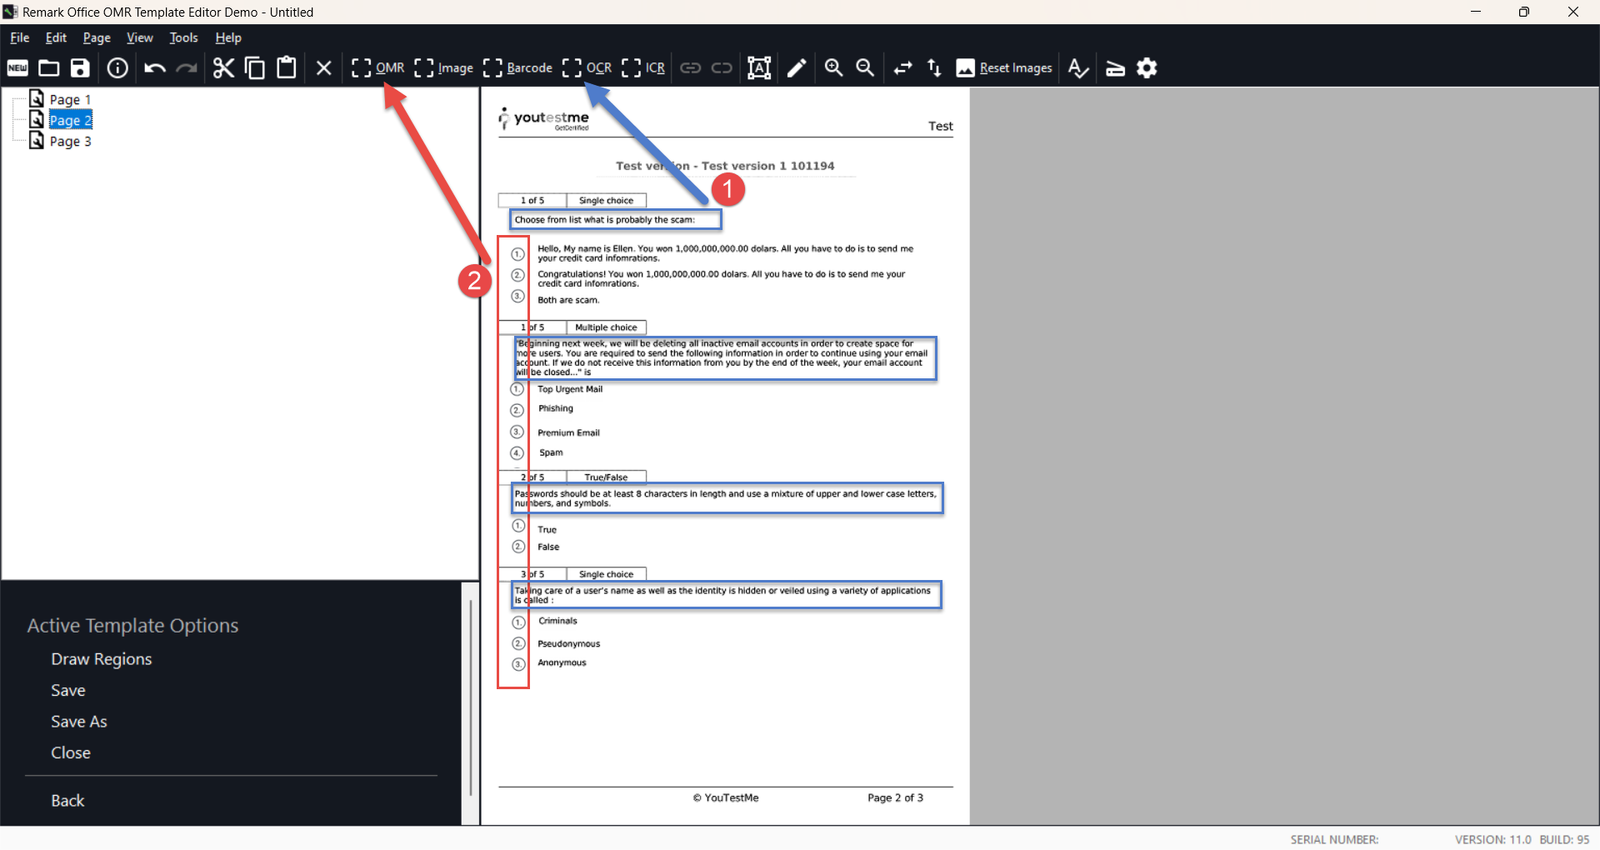
Task: Click Save As in template options
Action: 79,722
